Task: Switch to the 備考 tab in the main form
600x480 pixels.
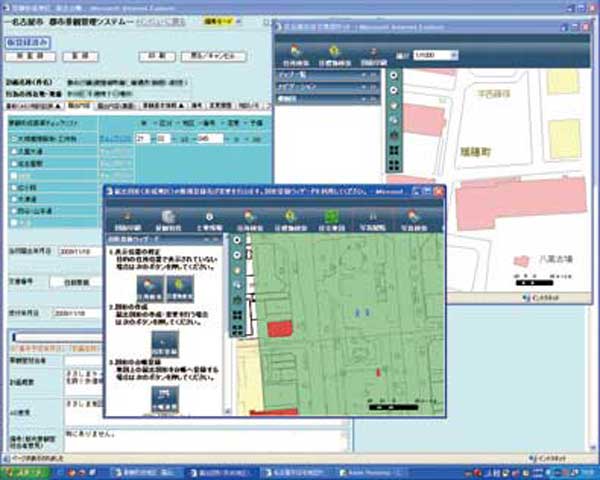Action: (197, 106)
